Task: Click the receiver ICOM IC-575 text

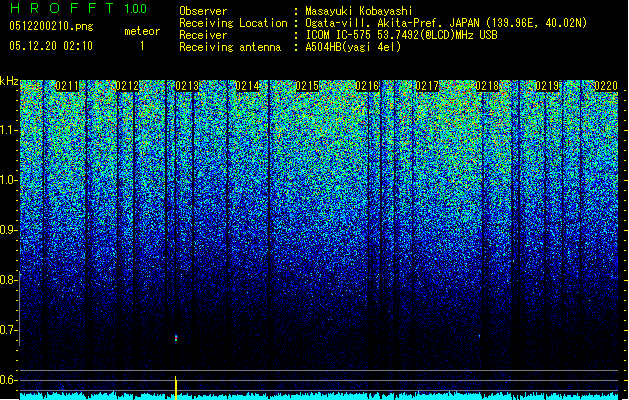Action: click(x=338, y=35)
